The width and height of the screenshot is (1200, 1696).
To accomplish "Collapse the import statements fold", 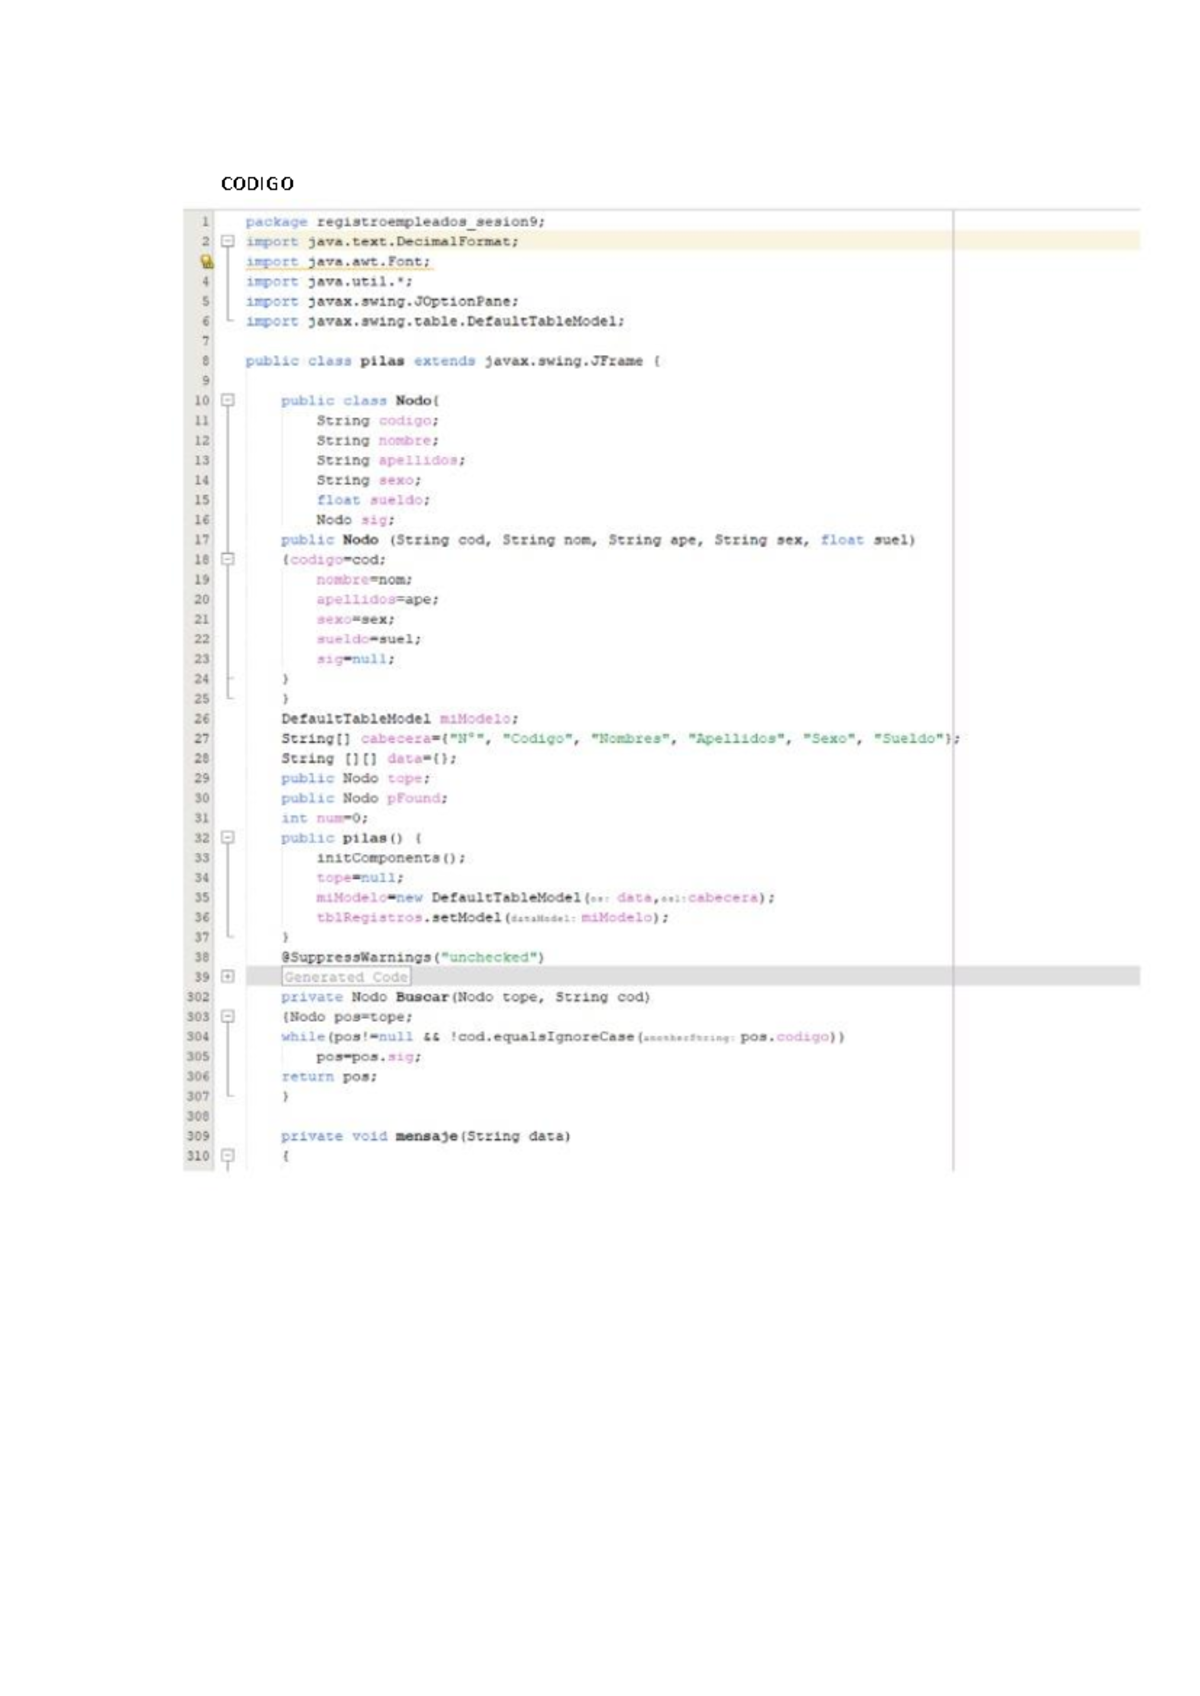I will pyautogui.click(x=228, y=241).
